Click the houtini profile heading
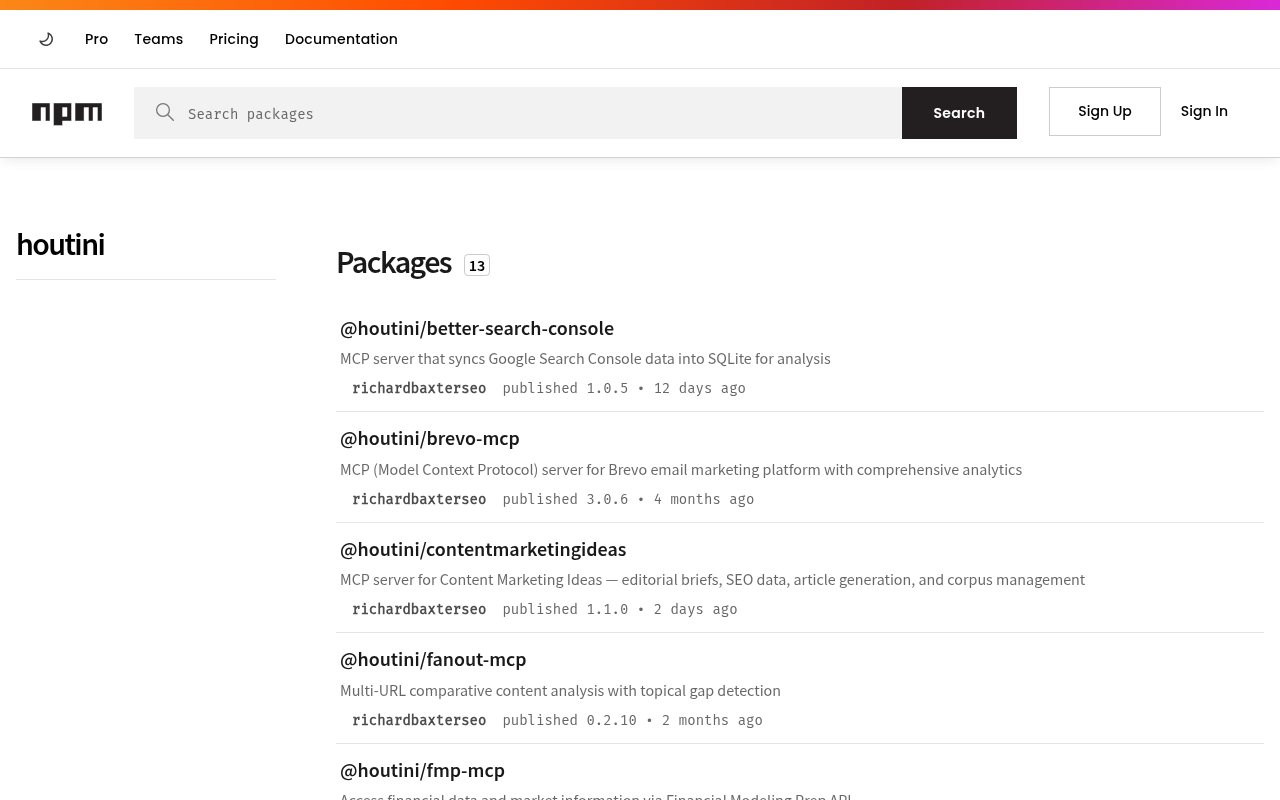The height and width of the screenshot is (800, 1280). tap(60, 244)
